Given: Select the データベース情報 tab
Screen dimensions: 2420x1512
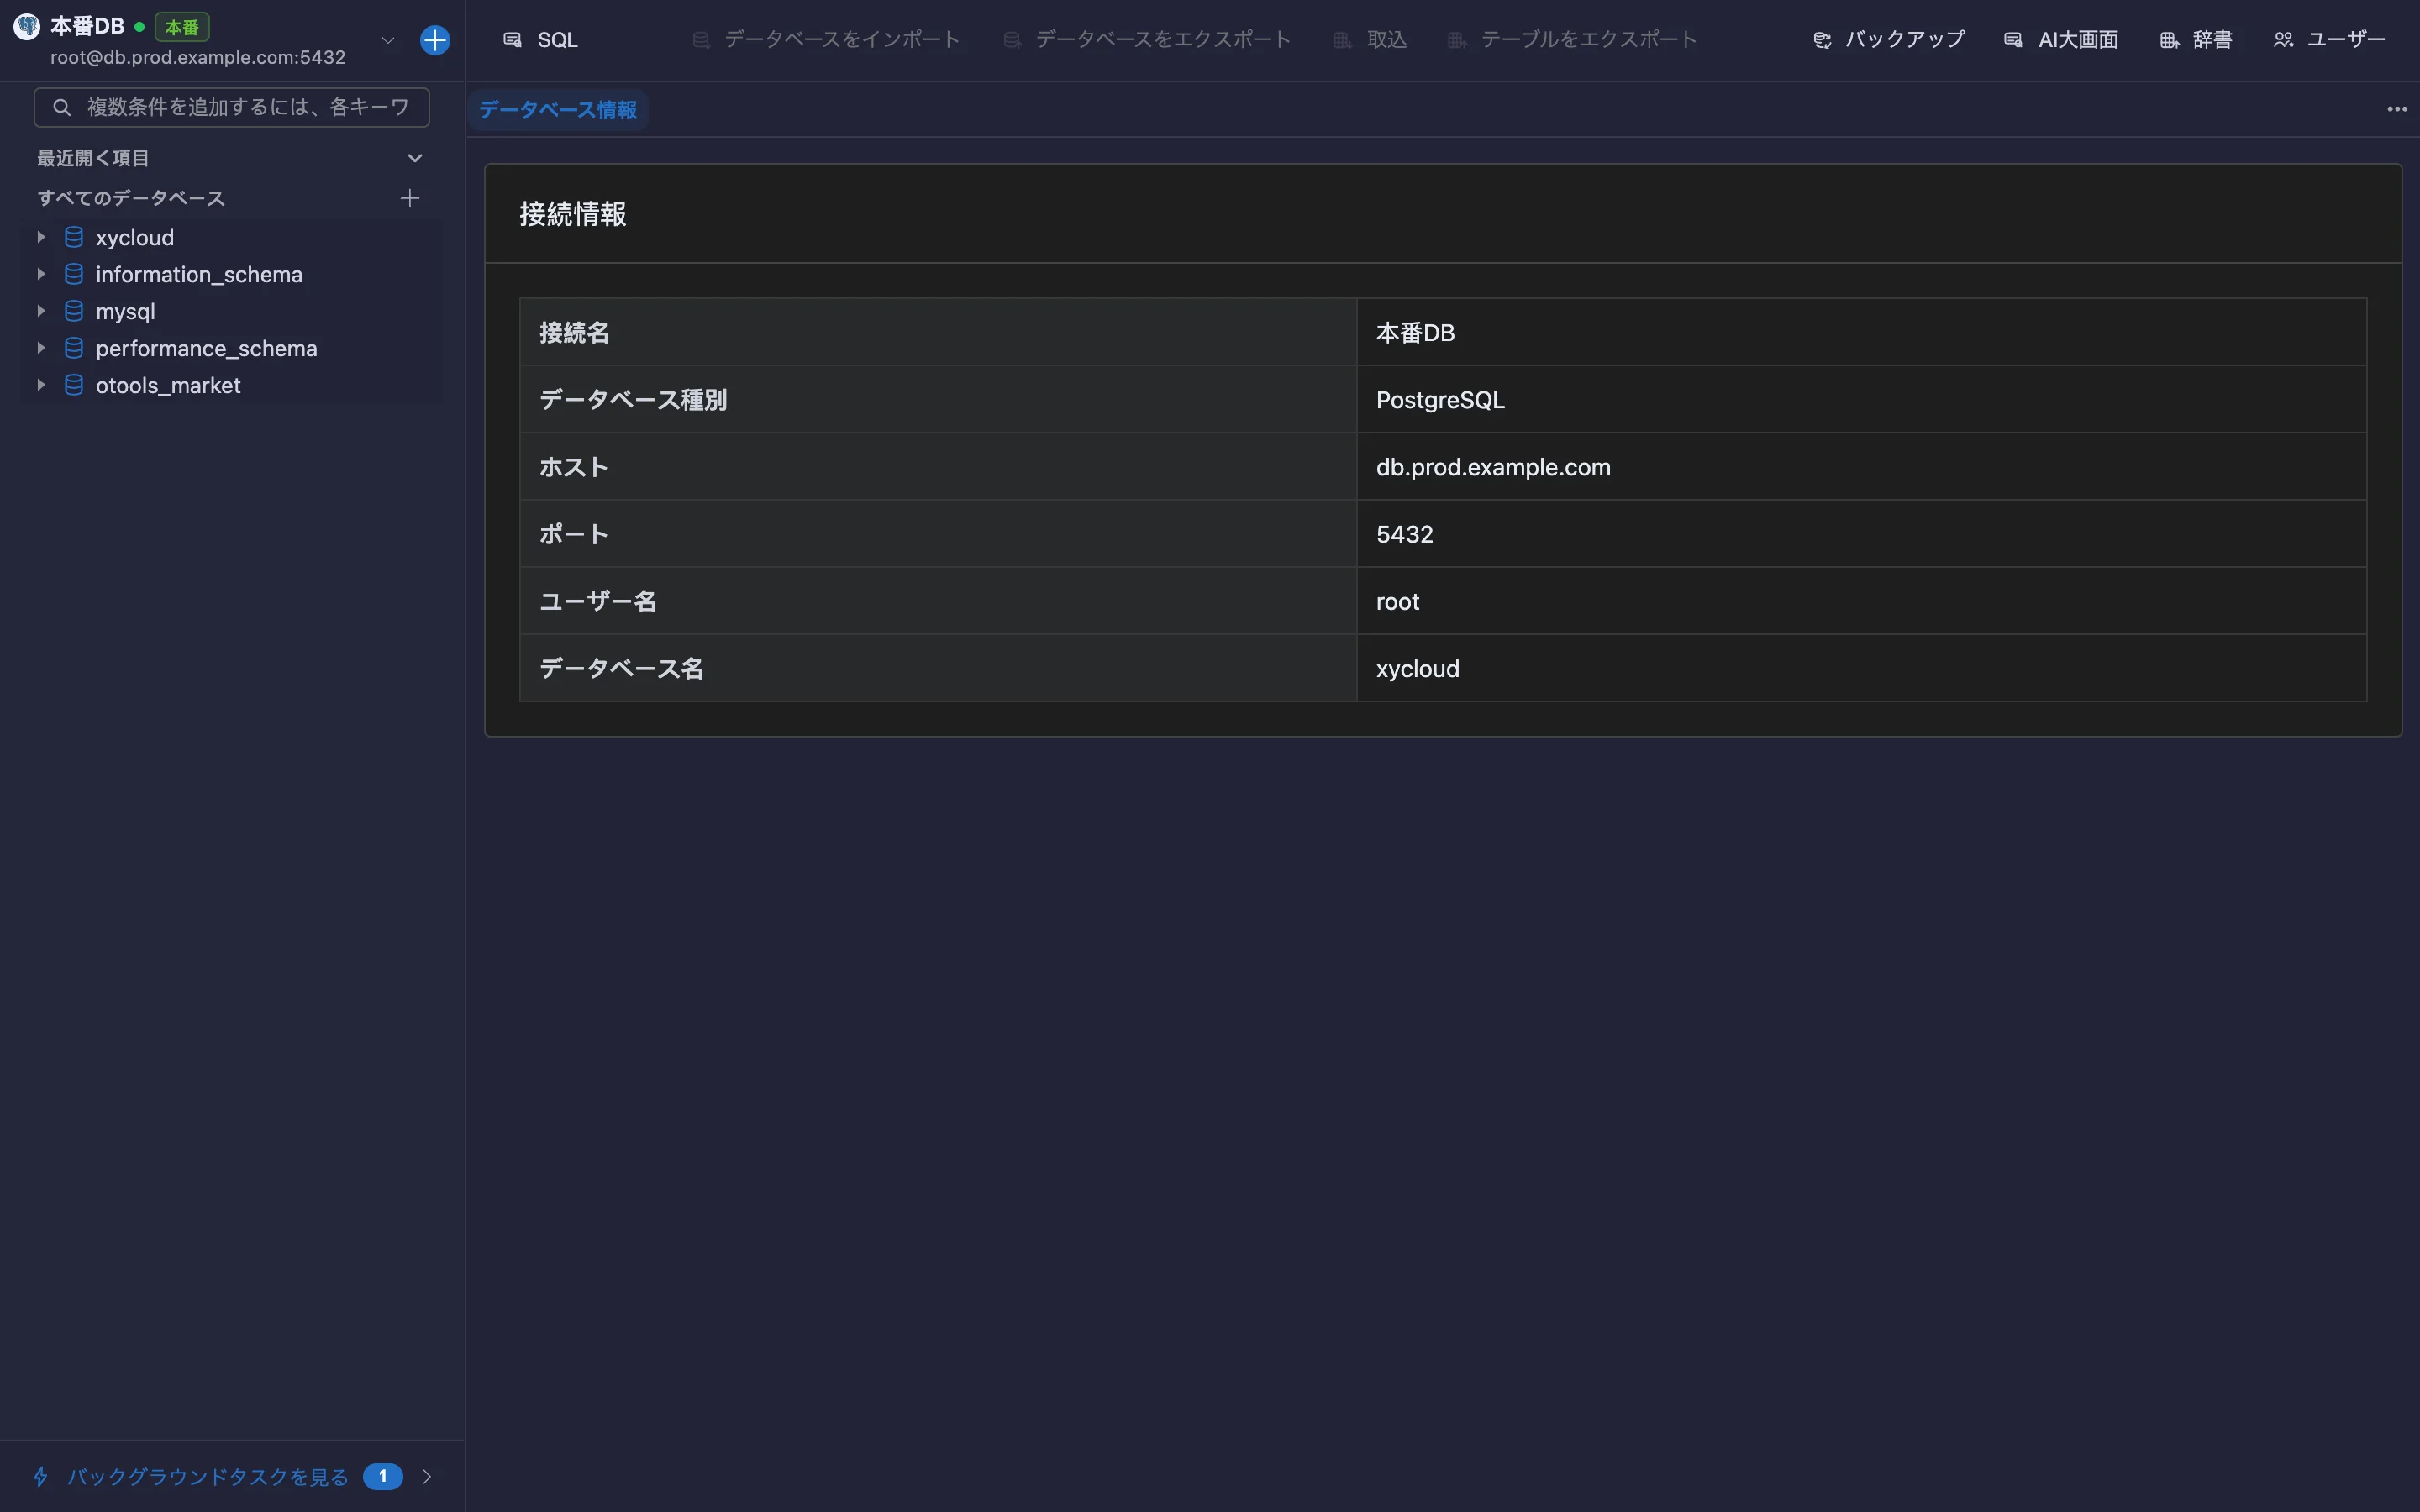Looking at the screenshot, I should coord(558,110).
